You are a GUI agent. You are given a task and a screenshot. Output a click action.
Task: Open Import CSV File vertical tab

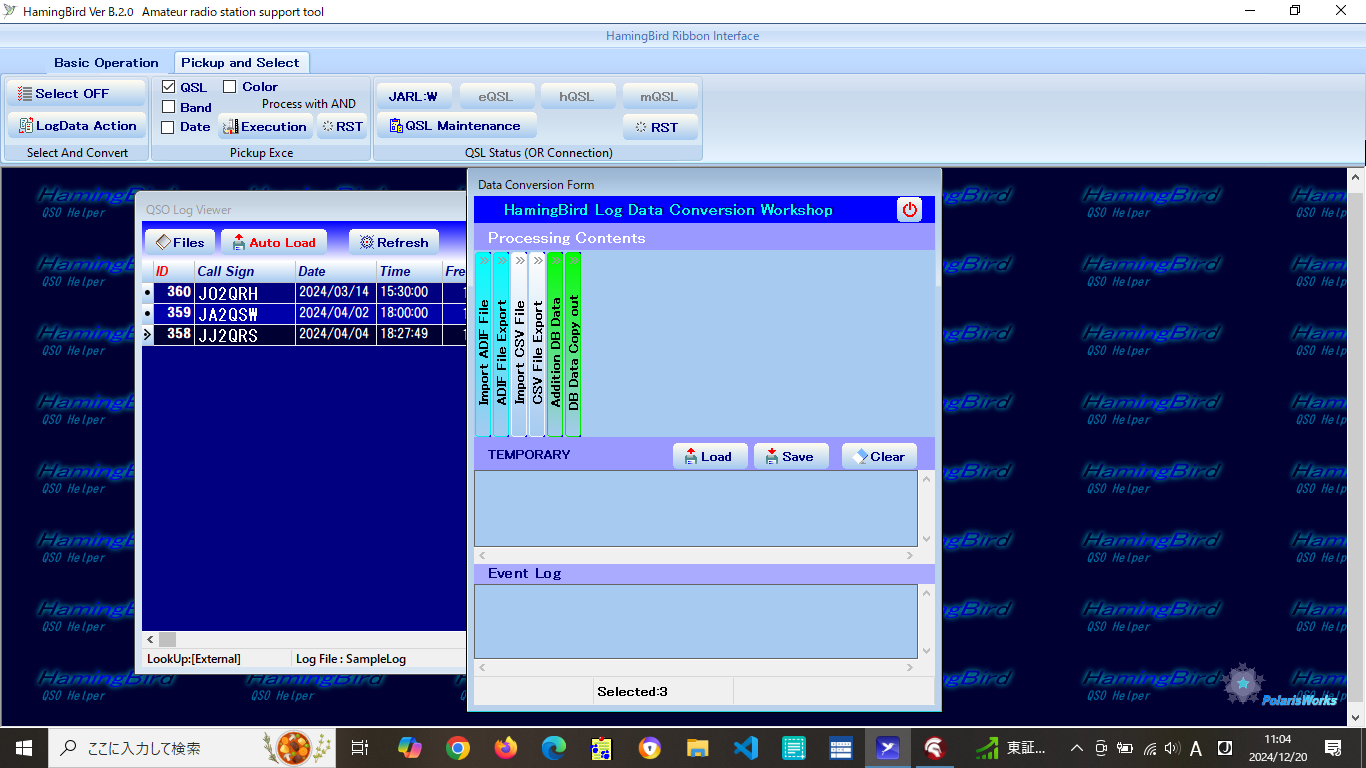(520, 344)
